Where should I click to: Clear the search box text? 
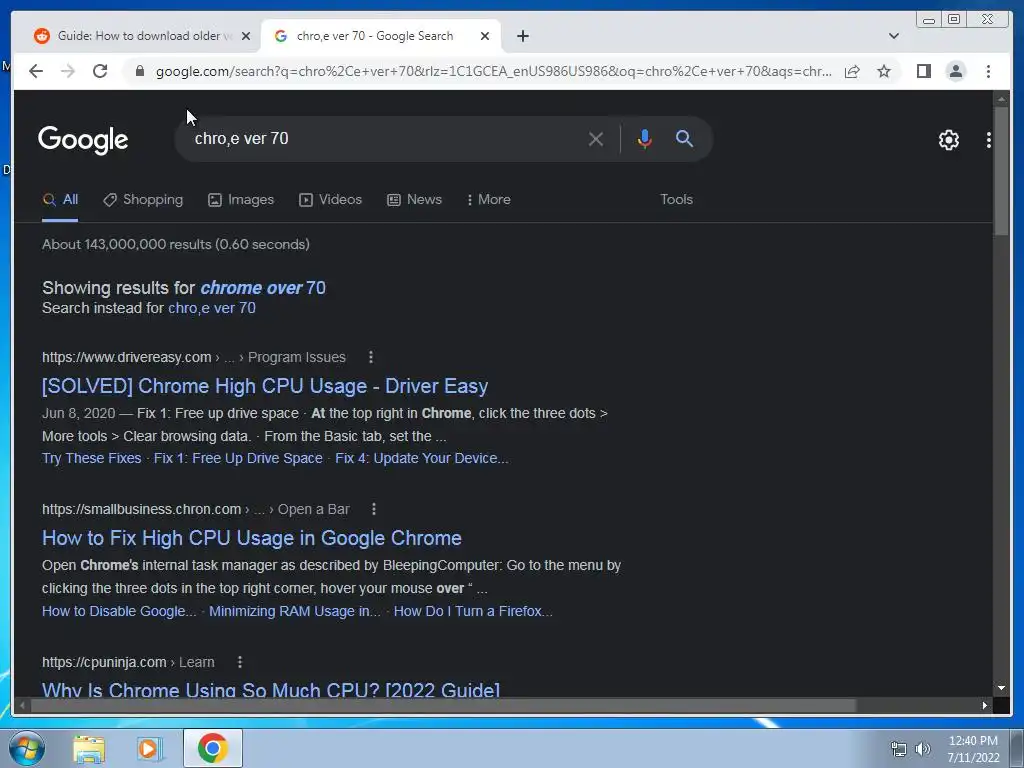596,139
